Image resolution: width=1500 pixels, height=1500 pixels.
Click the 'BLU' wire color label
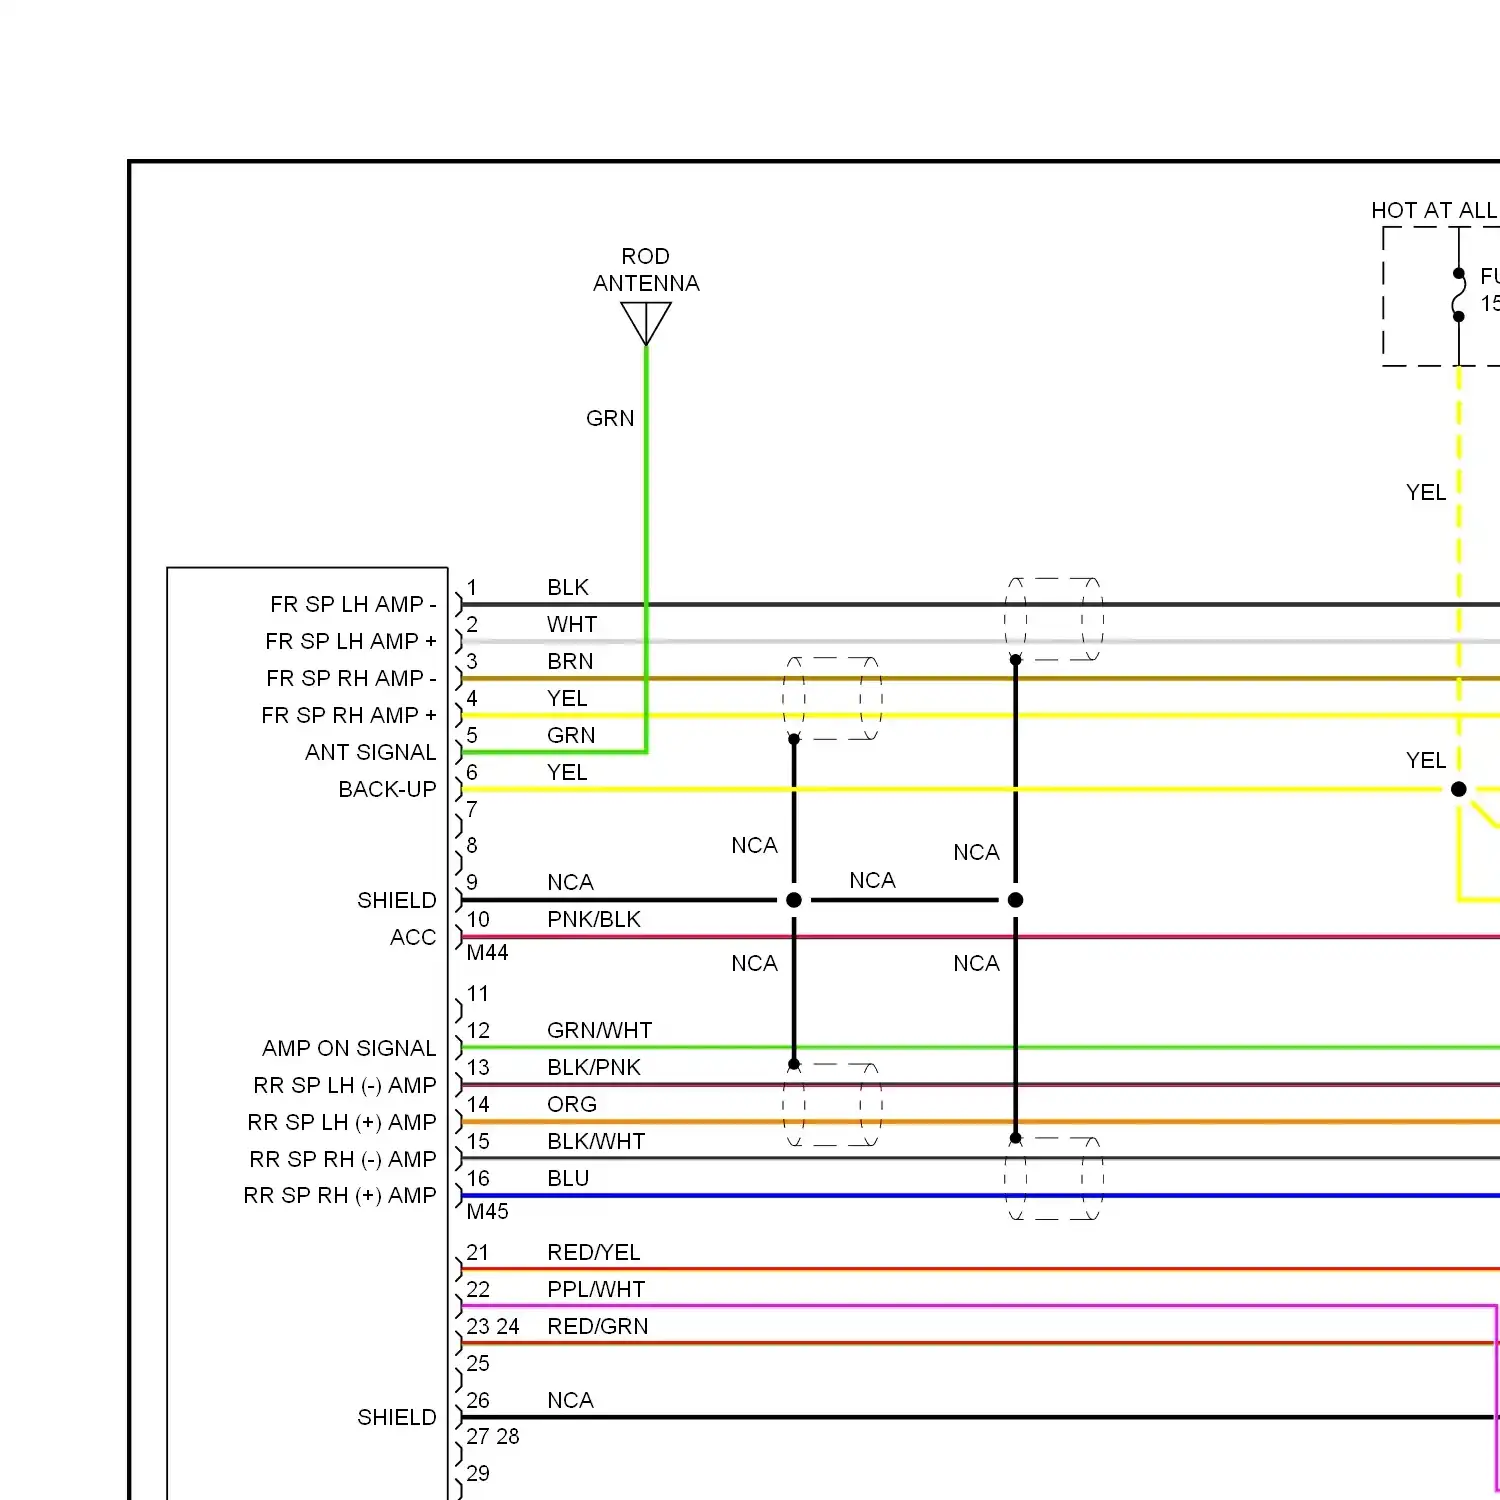click(x=568, y=1178)
